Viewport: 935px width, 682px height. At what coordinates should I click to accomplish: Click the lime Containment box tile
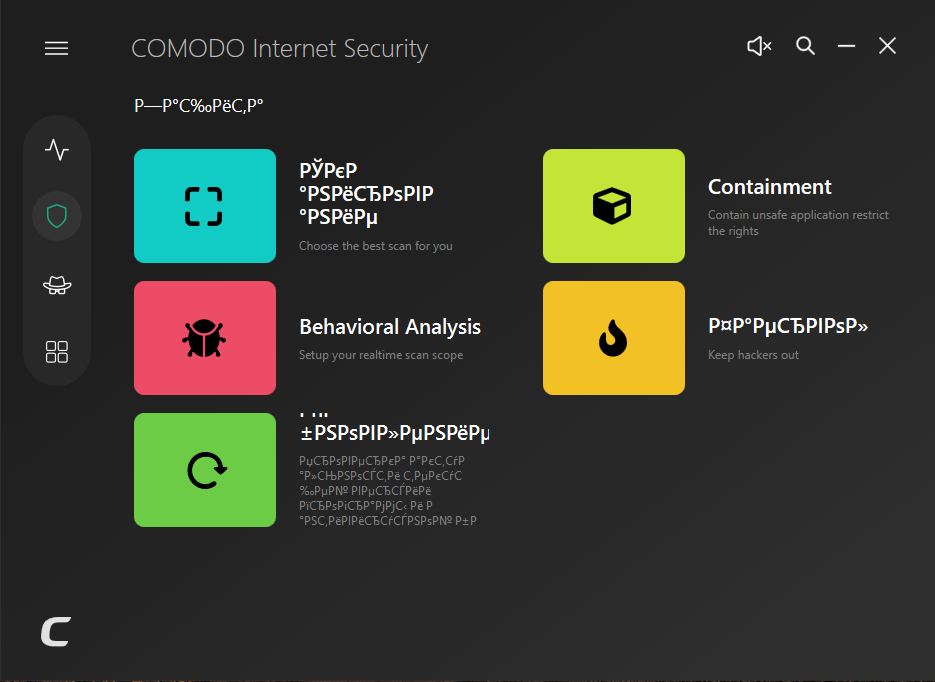pyautogui.click(x=613, y=206)
